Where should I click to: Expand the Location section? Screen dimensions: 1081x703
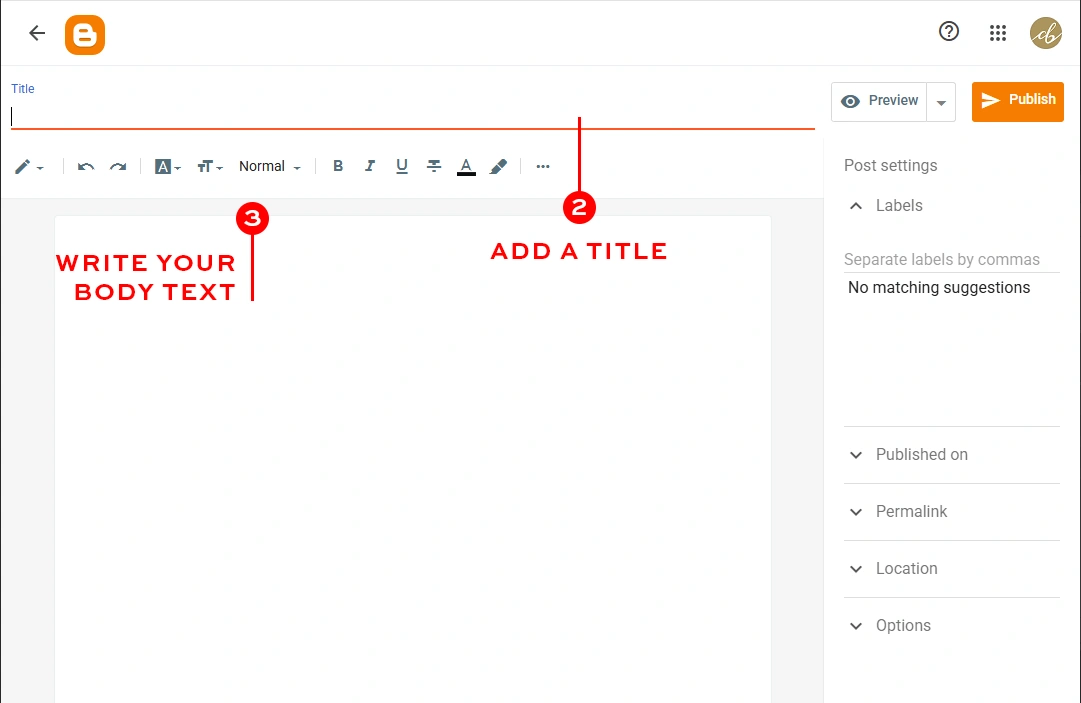tap(951, 569)
